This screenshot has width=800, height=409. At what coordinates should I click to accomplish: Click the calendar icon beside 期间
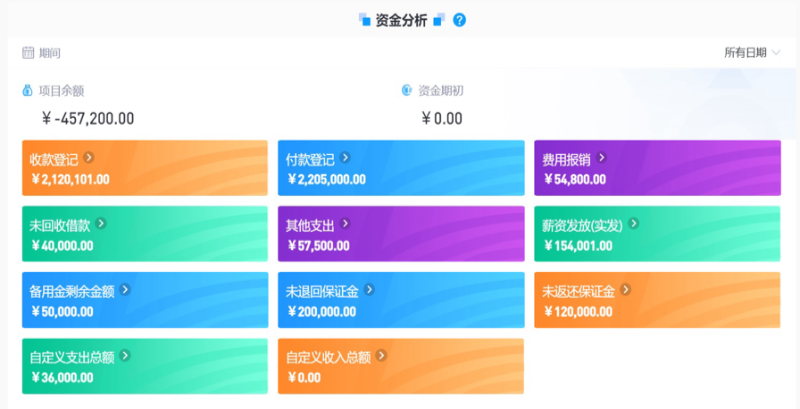pos(27,53)
